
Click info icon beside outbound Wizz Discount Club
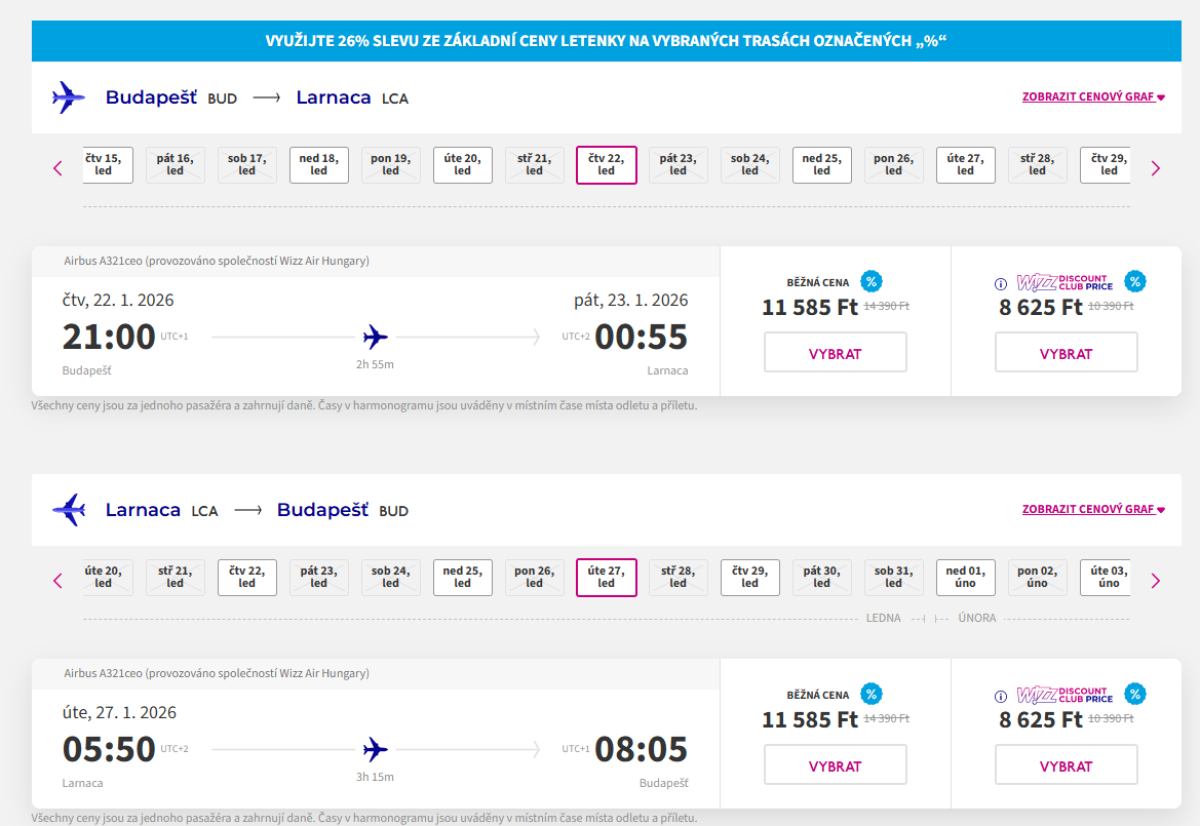coord(1001,284)
